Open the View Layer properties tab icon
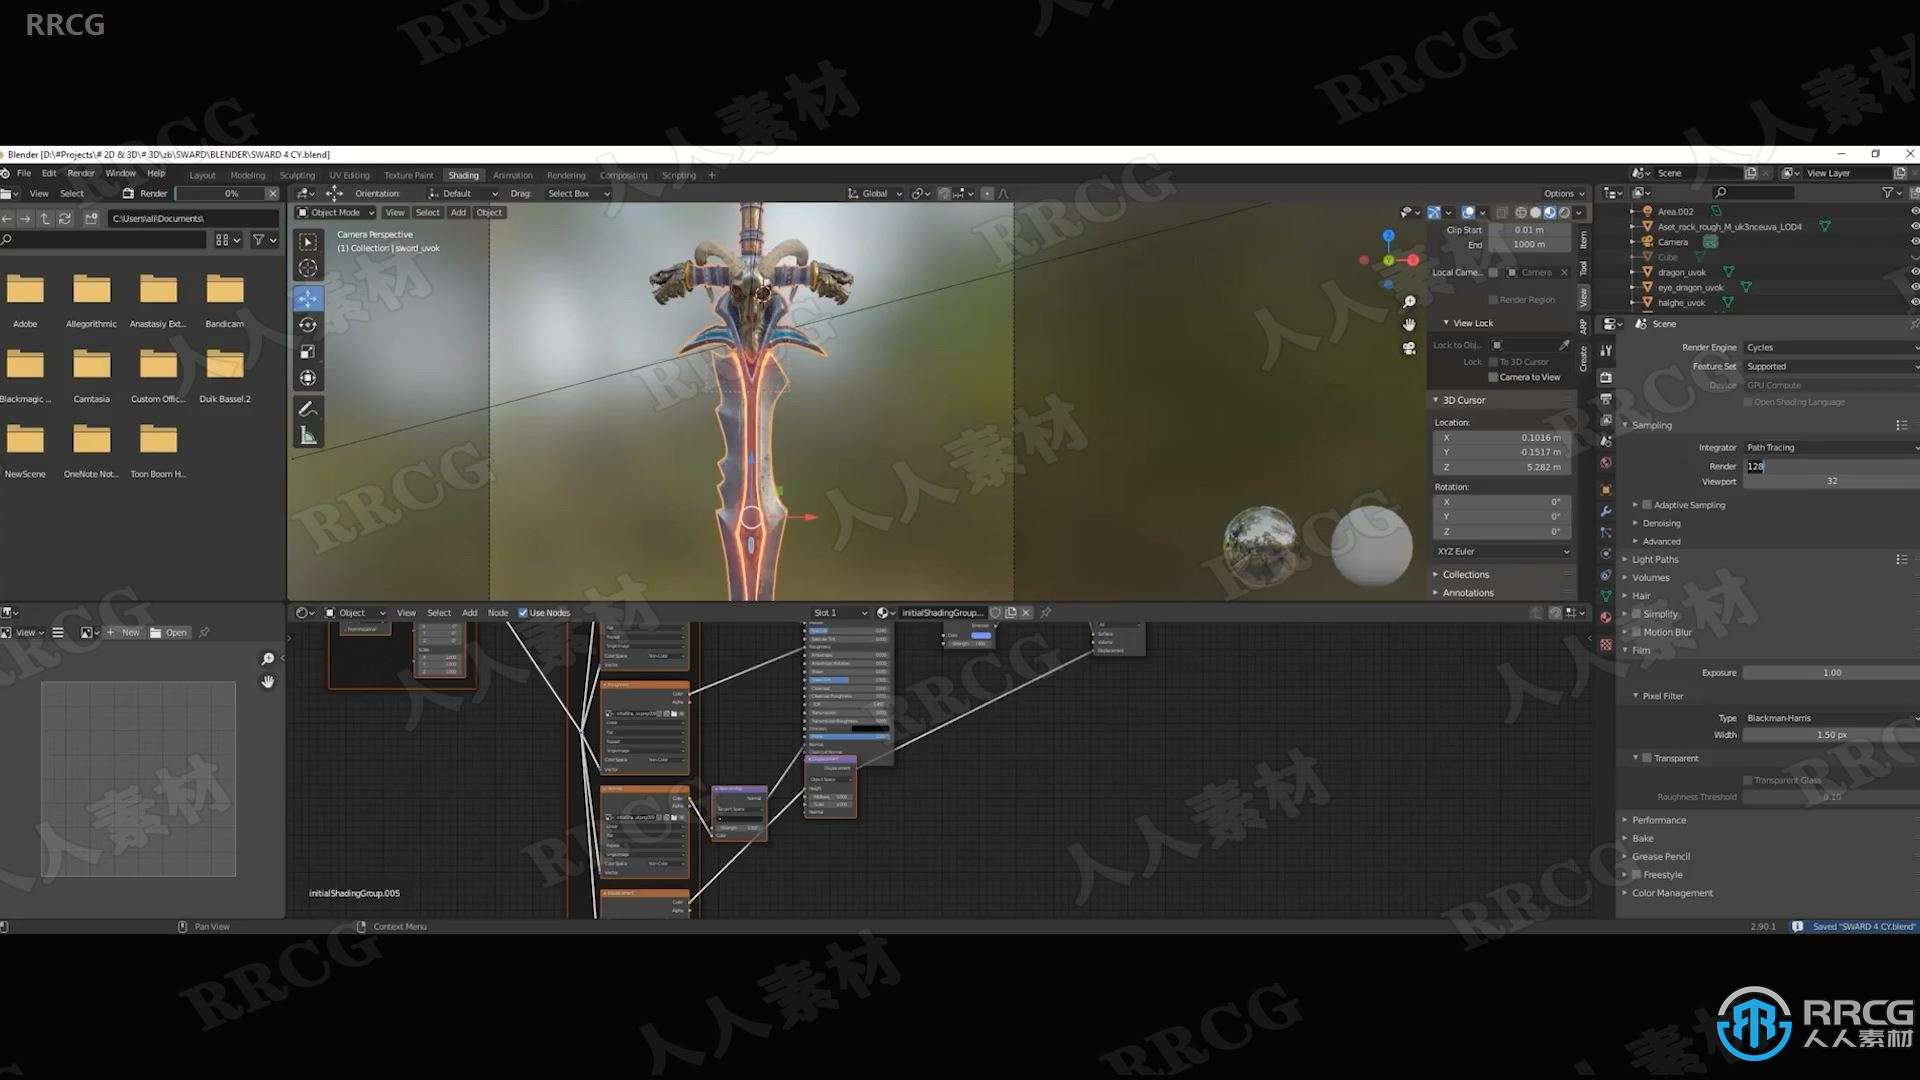The image size is (1920, 1080). click(x=1605, y=420)
